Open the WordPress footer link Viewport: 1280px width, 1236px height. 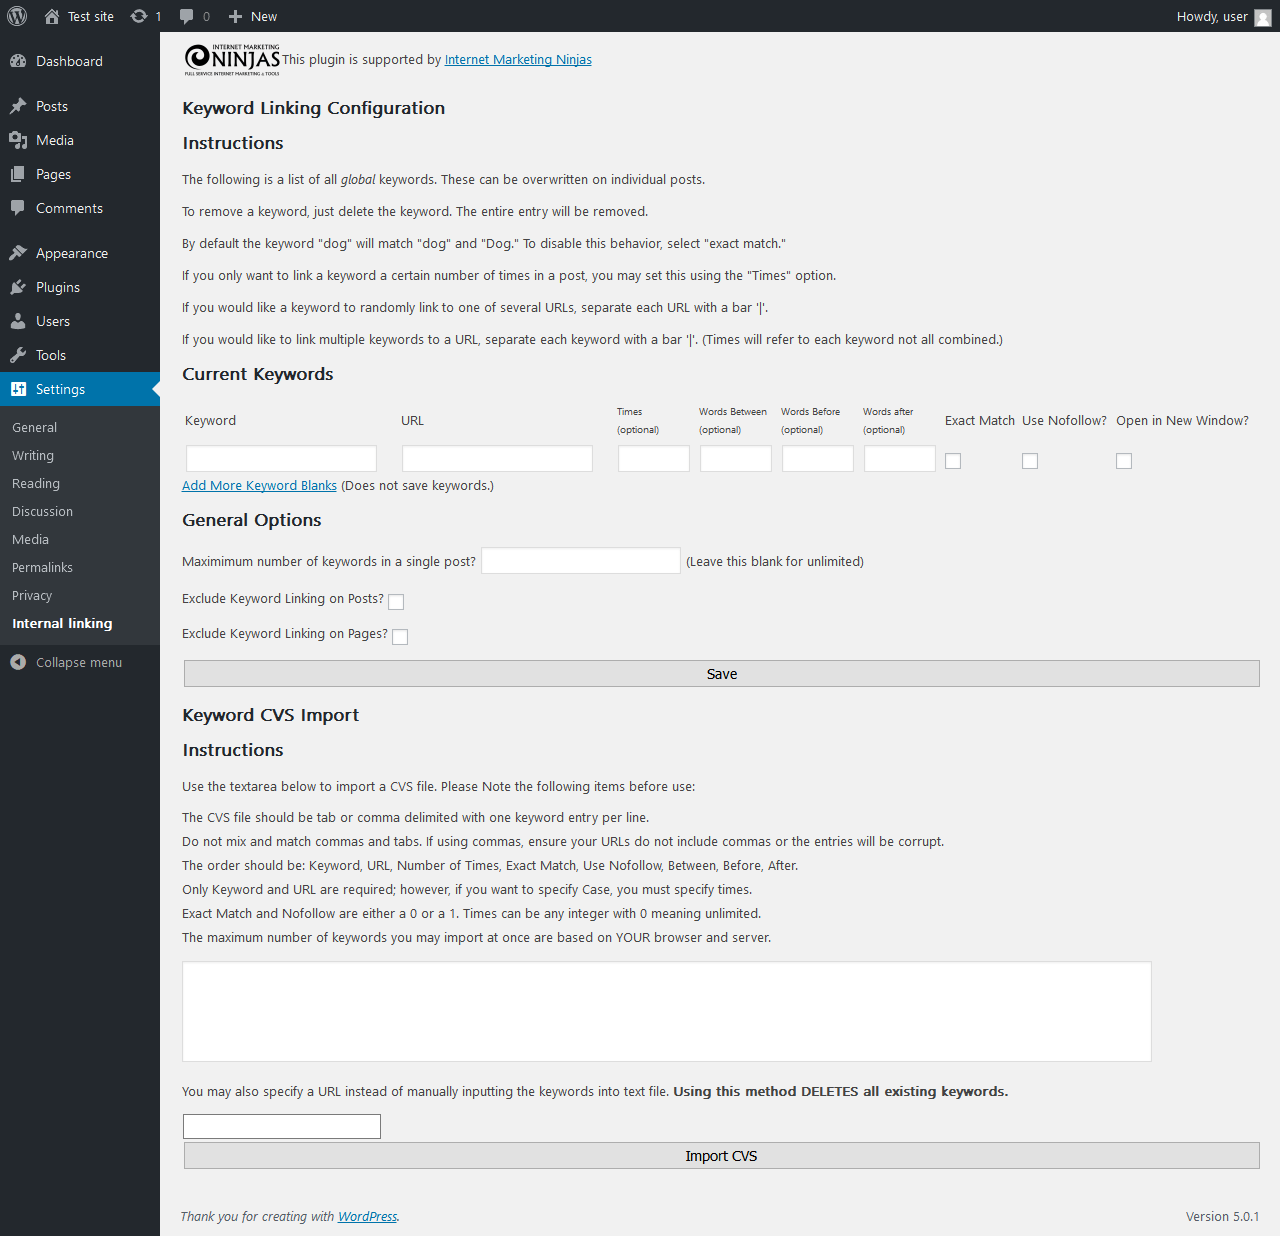pyautogui.click(x=367, y=1216)
